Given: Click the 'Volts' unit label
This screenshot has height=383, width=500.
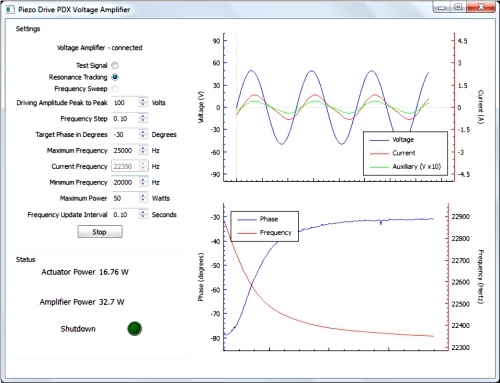Looking at the screenshot, I should pyautogui.click(x=159, y=103).
